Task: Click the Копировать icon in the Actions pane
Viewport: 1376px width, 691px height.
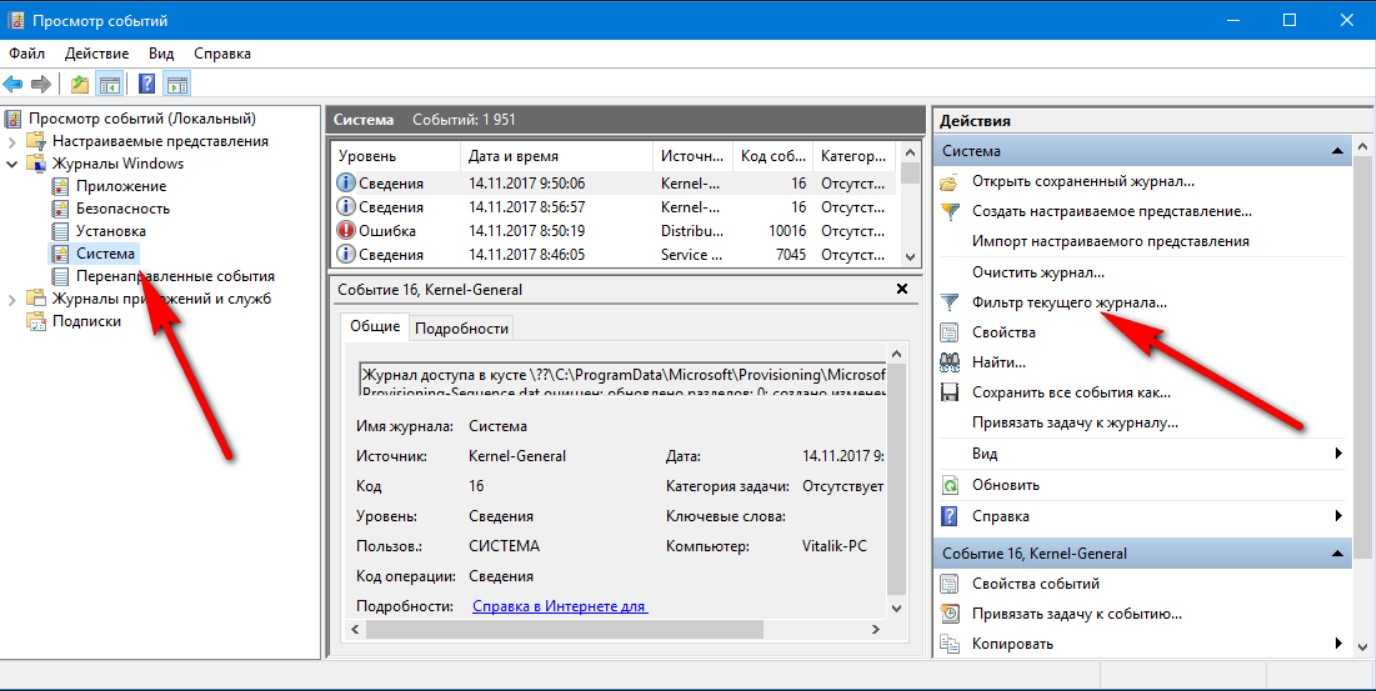Action: 950,644
